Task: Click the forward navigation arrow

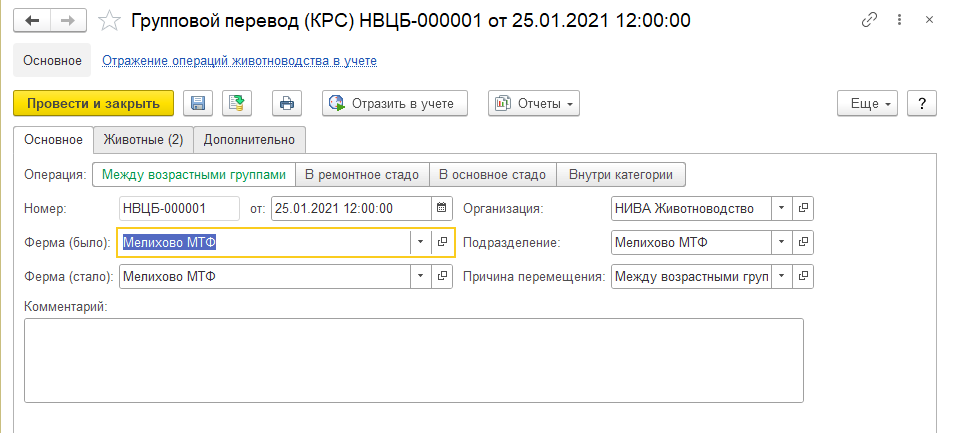Action: point(68,21)
